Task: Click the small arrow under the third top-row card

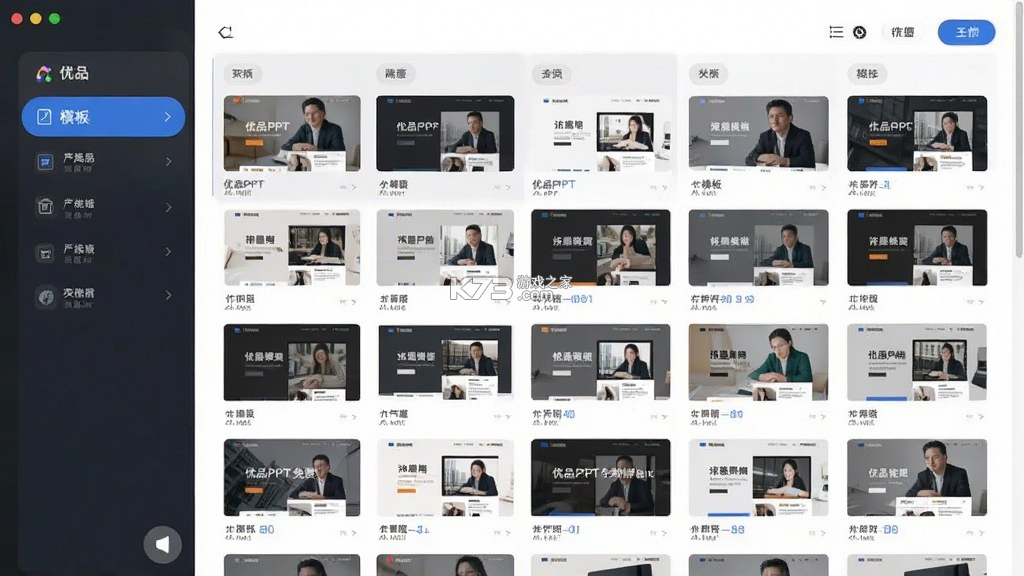Action: coord(664,187)
